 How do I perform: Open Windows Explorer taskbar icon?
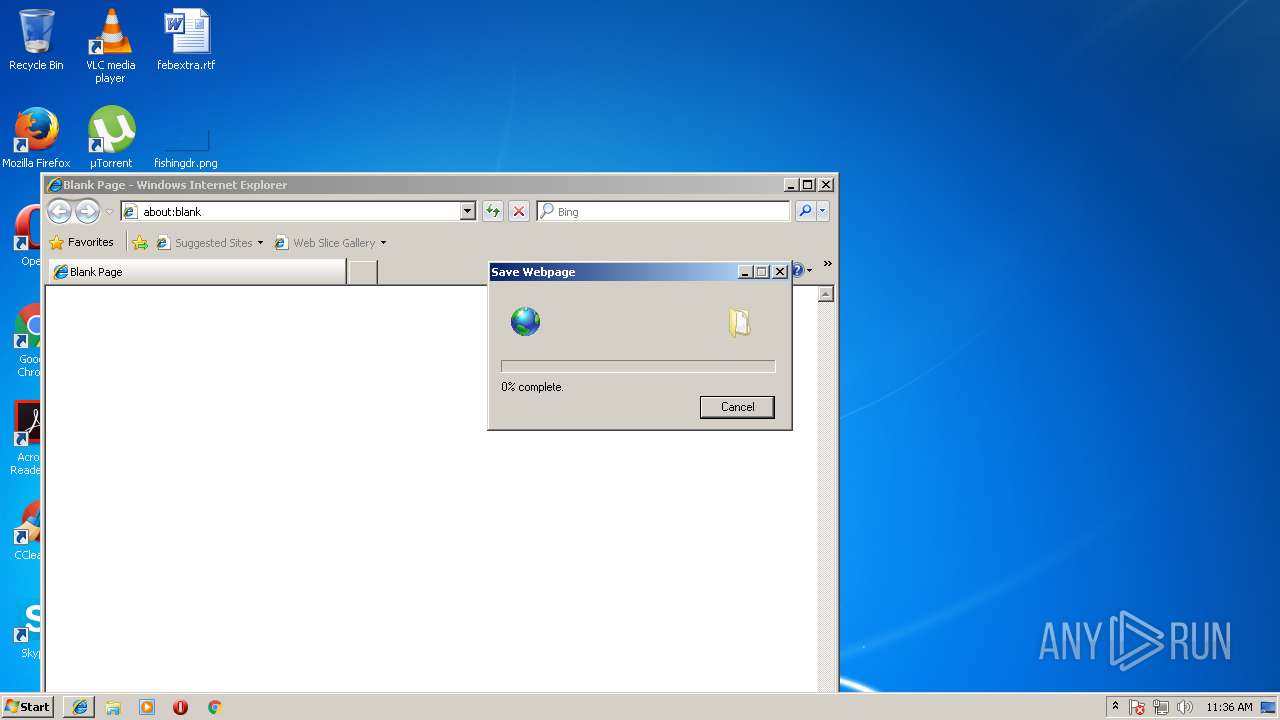(x=113, y=707)
